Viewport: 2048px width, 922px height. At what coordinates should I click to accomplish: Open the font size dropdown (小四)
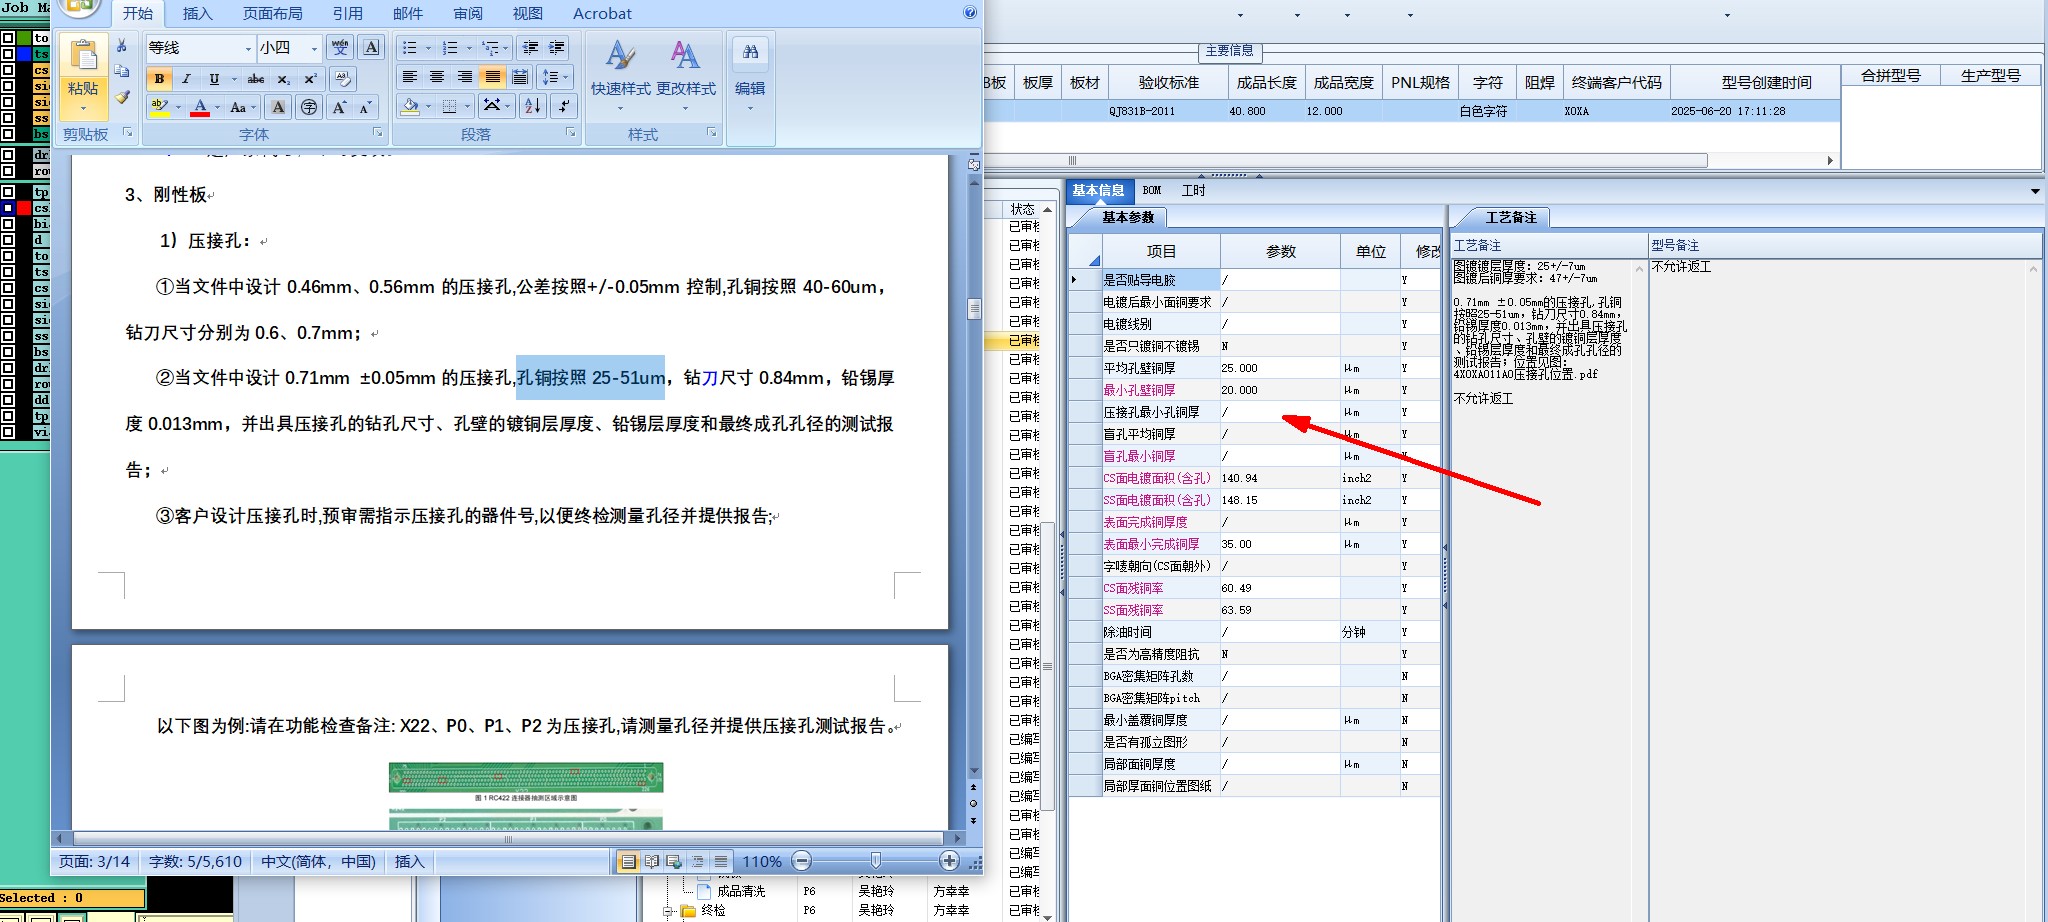(314, 48)
